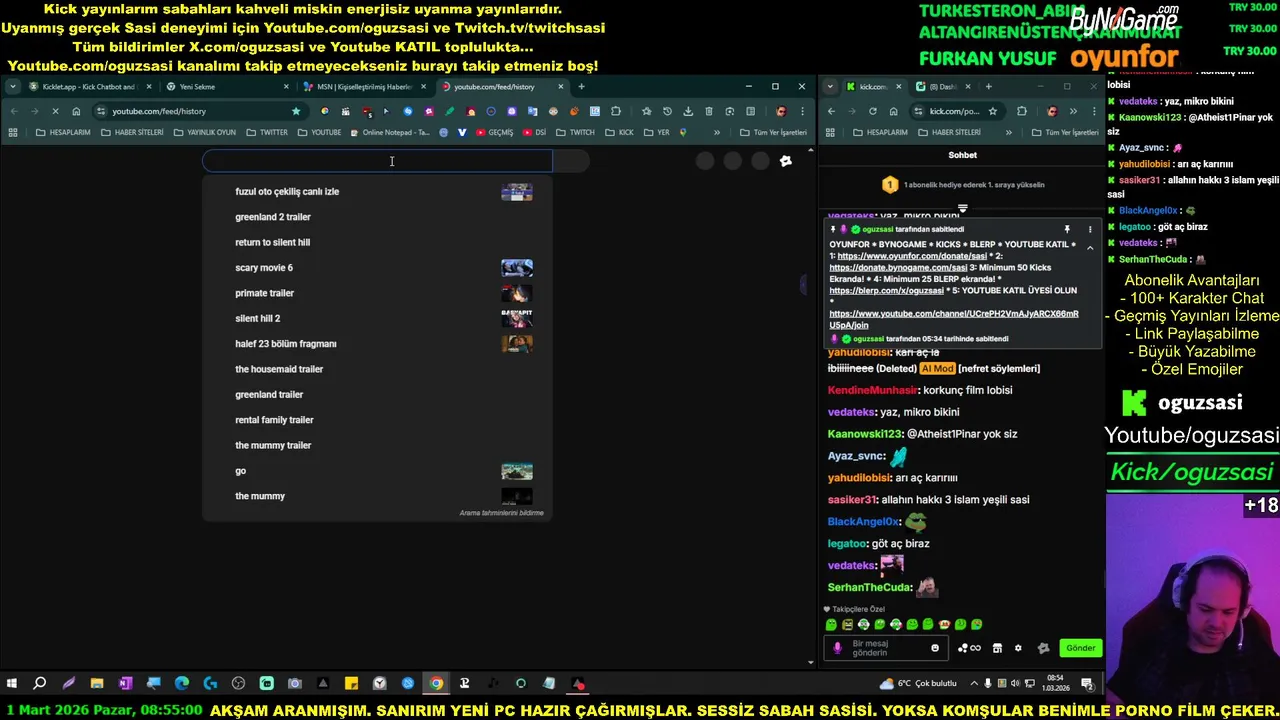Select suggestion halef 23 bölüm fragmanı
Screen dimensions: 1280x720
[377, 344]
